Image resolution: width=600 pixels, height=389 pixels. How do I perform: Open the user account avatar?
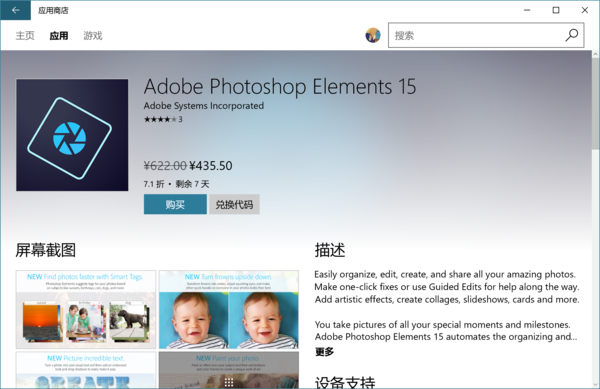[x=373, y=35]
